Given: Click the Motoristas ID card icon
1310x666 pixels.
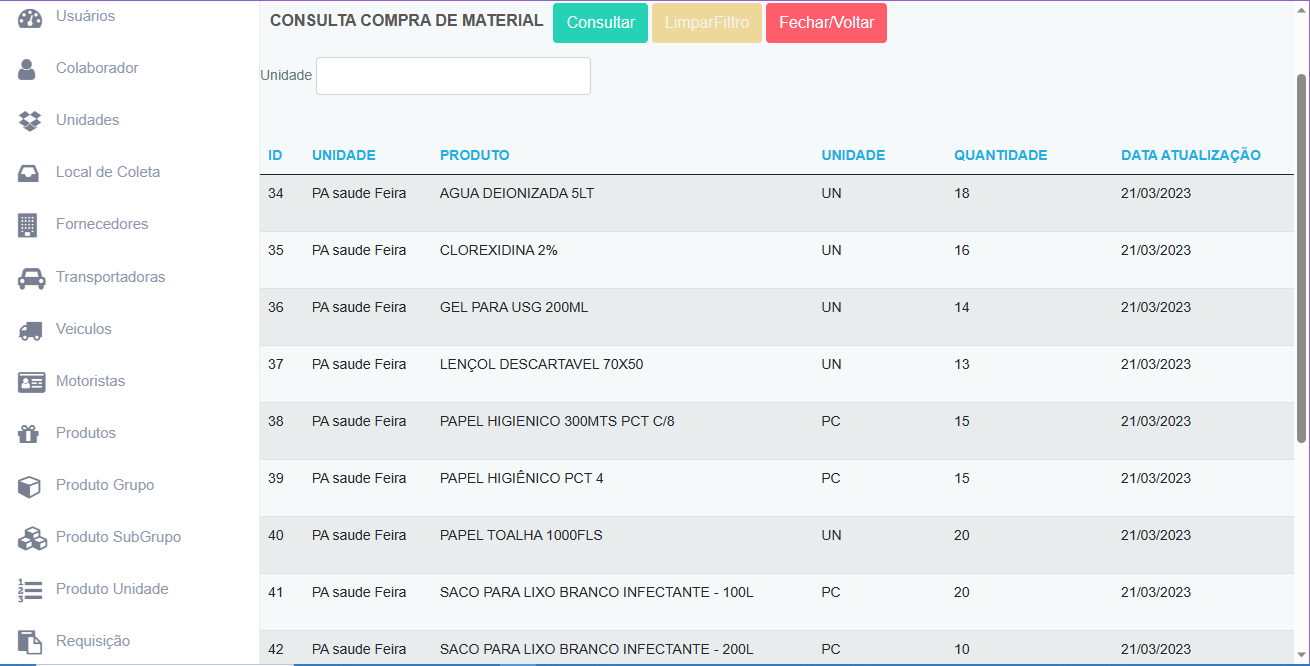Looking at the screenshot, I should tap(30, 381).
